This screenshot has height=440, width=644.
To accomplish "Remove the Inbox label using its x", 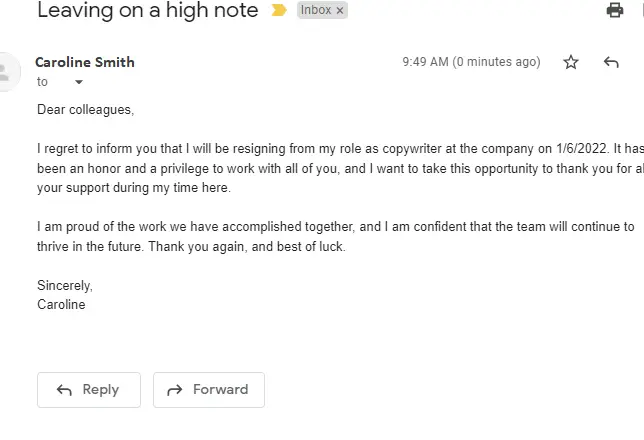I will 340,11.
